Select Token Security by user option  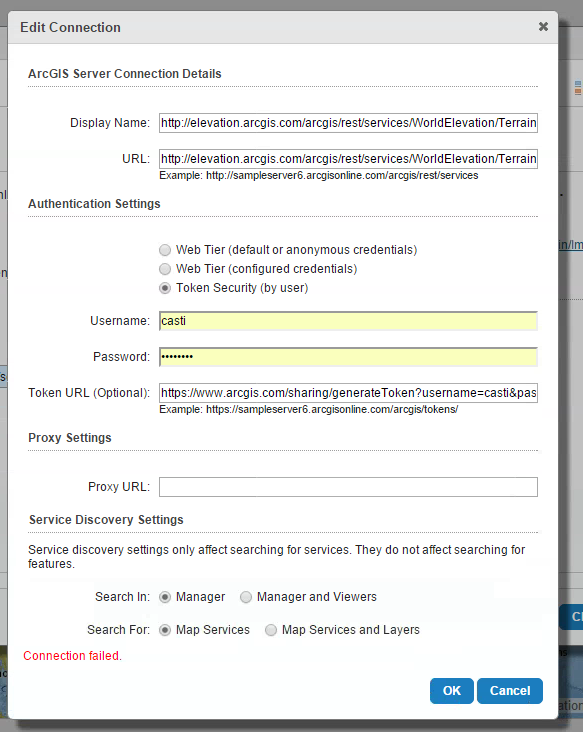(165, 288)
